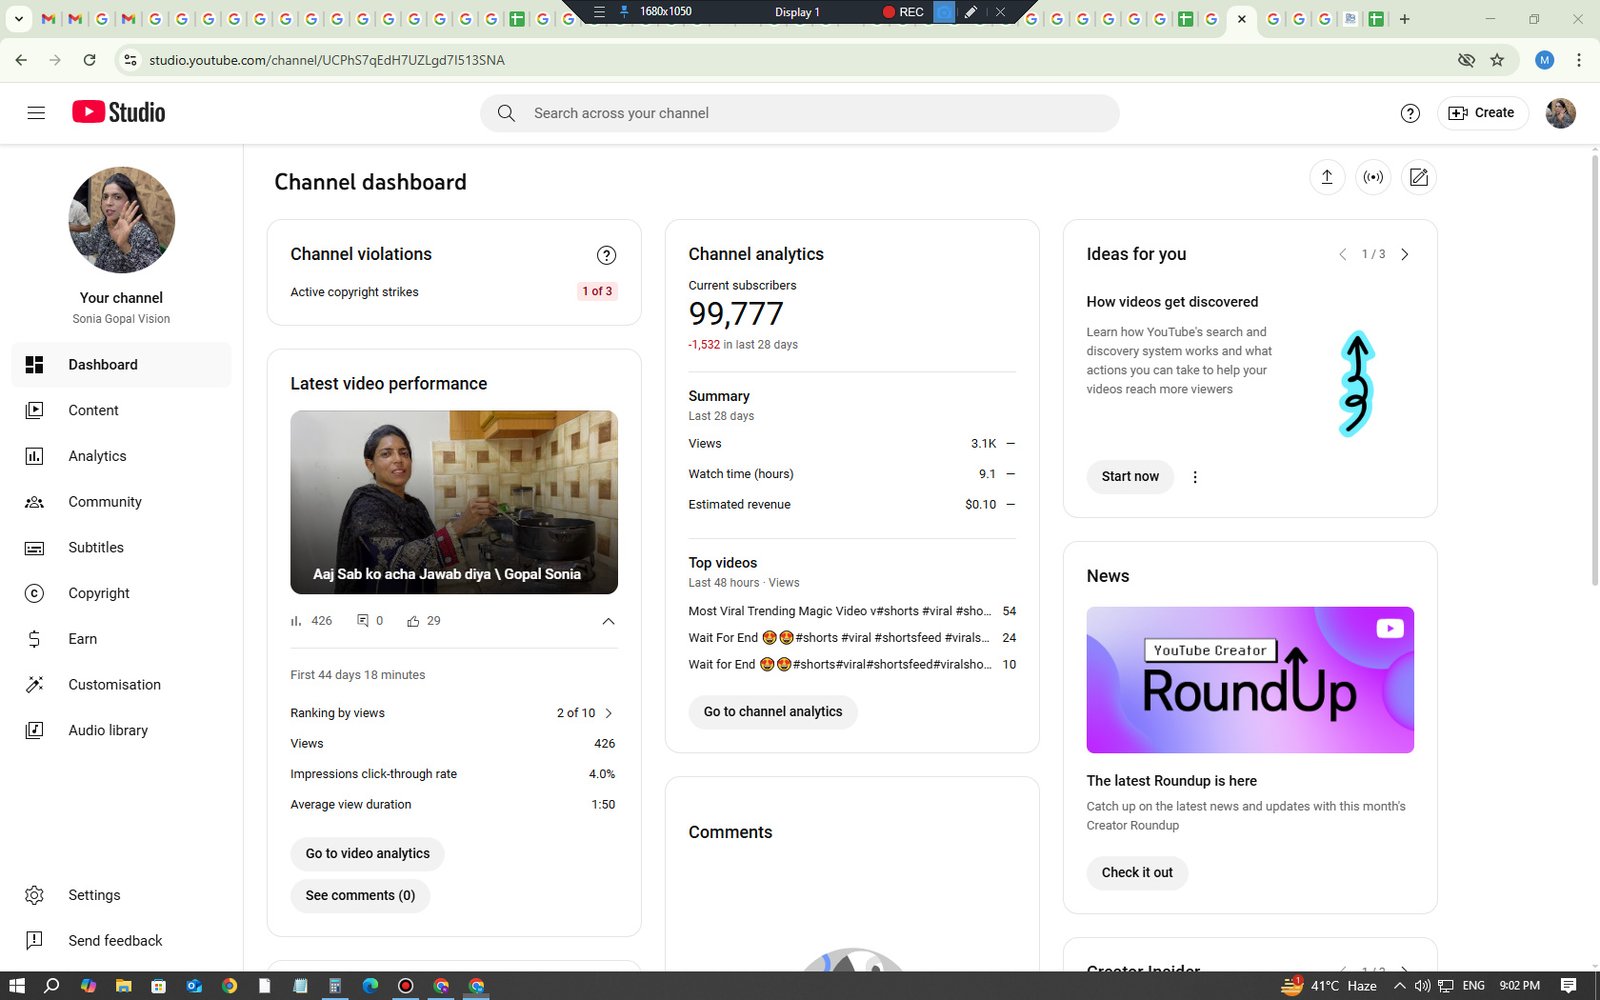Screen dimensions: 1600x1000
Task: Open Earn in sidebar
Action: [x=121, y=639]
